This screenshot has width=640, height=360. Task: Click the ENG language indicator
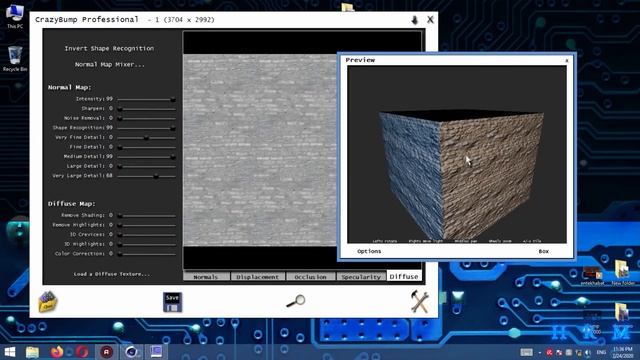tap(601, 352)
